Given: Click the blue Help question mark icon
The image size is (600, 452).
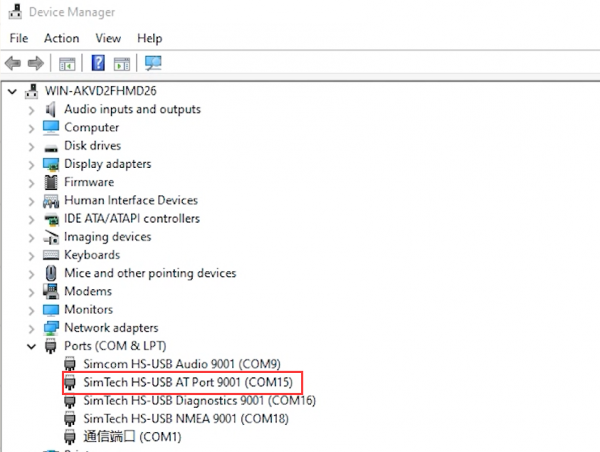Looking at the screenshot, I should [x=98, y=63].
